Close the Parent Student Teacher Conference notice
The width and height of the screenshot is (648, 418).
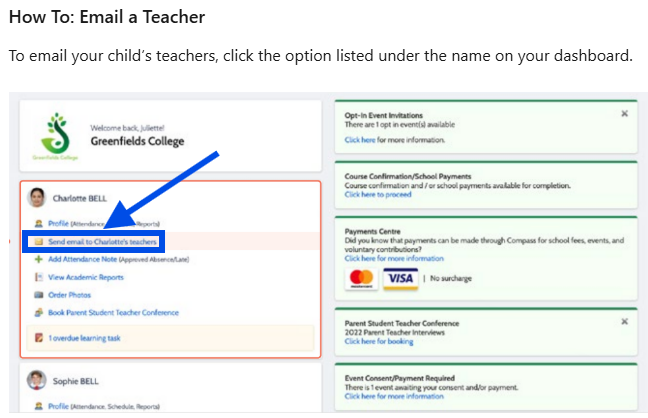pyautogui.click(x=624, y=322)
